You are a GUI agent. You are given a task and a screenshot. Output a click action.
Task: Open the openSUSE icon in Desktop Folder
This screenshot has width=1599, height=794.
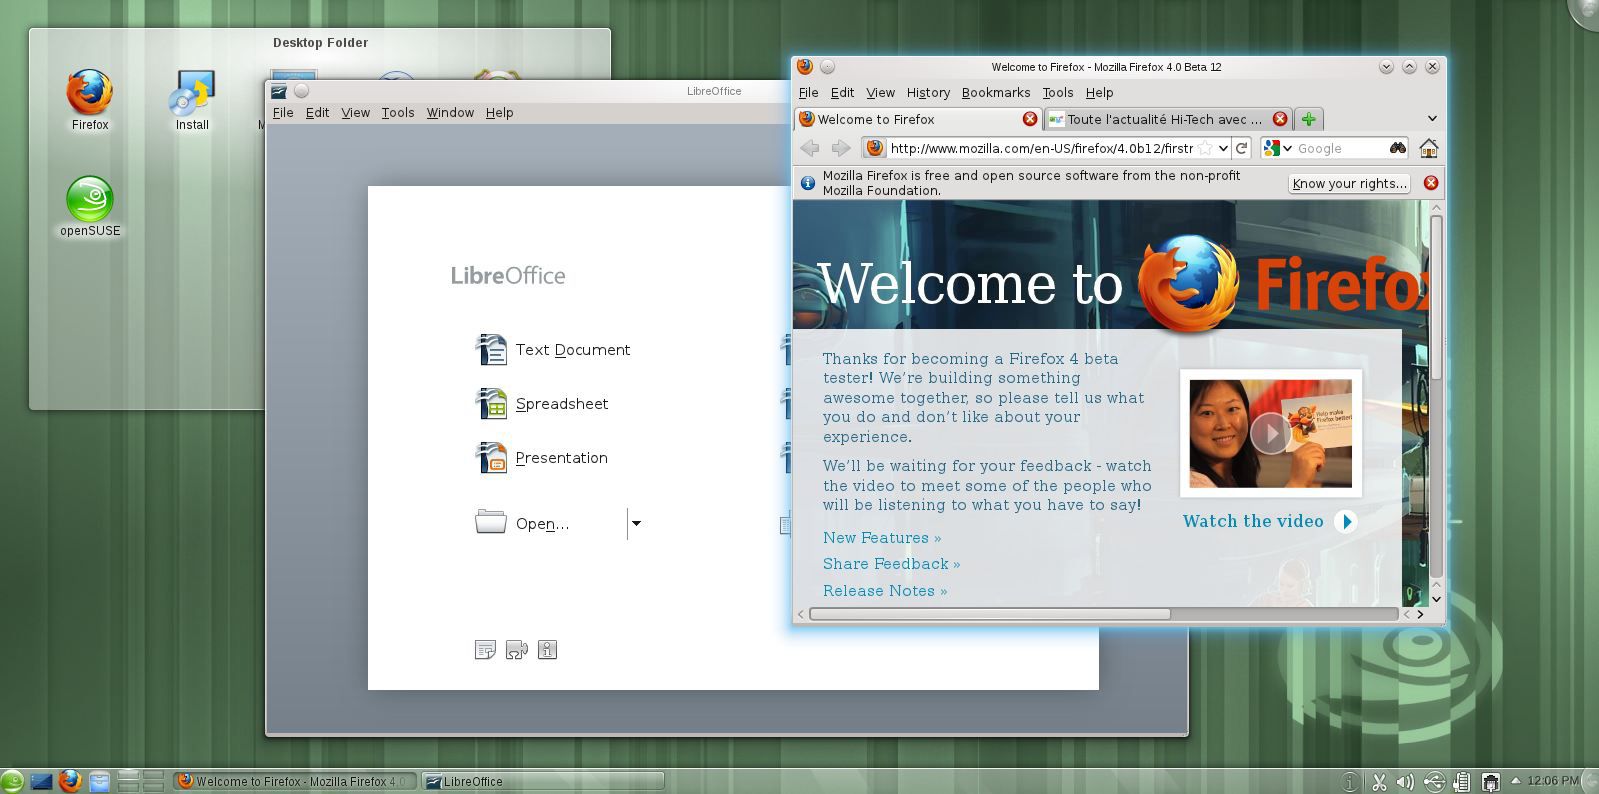(x=89, y=199)
